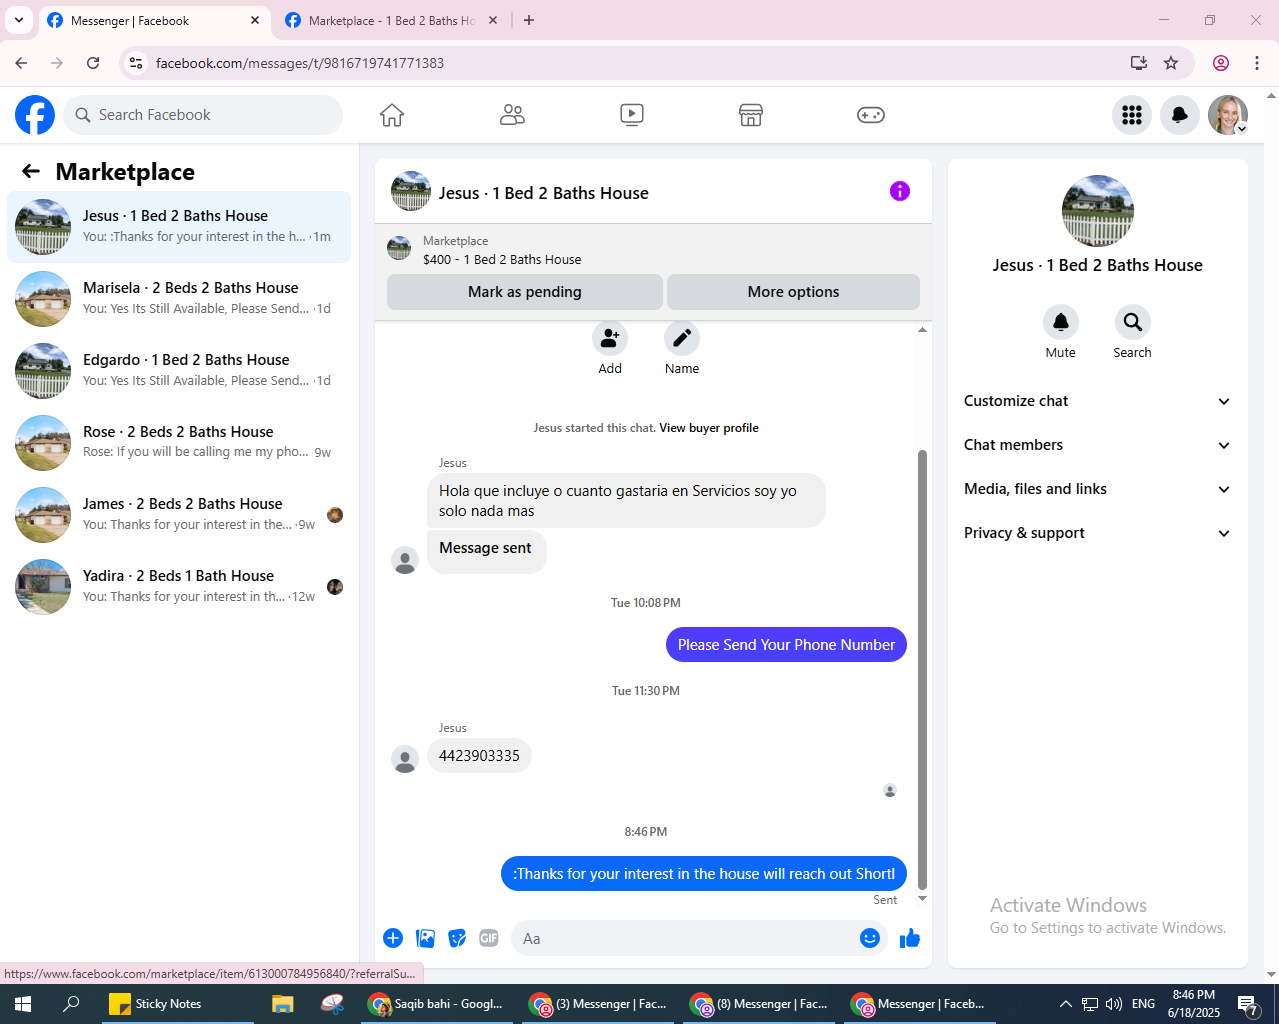Open Windows notification center icon
This screenshot has width=1279, height=1024.
pos(1248,1004)
